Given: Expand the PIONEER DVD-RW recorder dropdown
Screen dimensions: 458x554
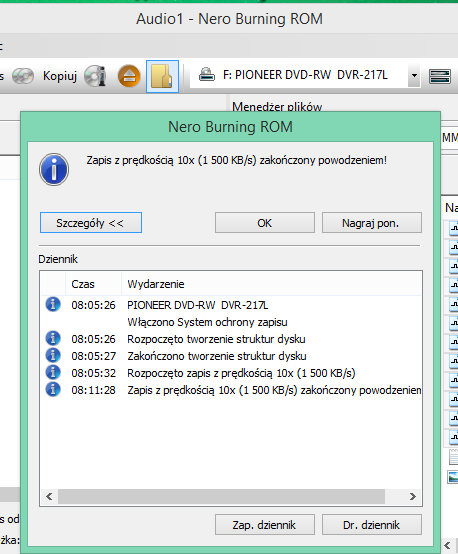Looking at the screenshot, I should (x=414, y=76).
